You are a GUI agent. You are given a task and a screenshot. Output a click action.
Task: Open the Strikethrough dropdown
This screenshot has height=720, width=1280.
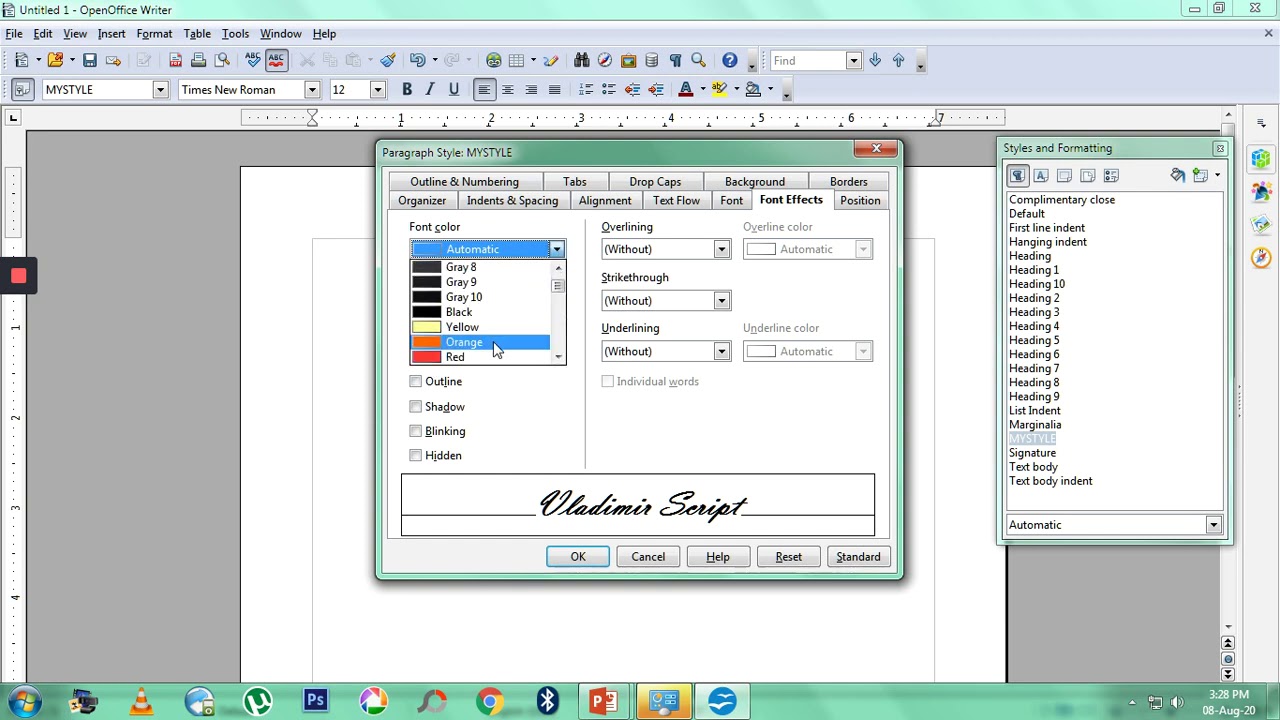pos(721,301)
